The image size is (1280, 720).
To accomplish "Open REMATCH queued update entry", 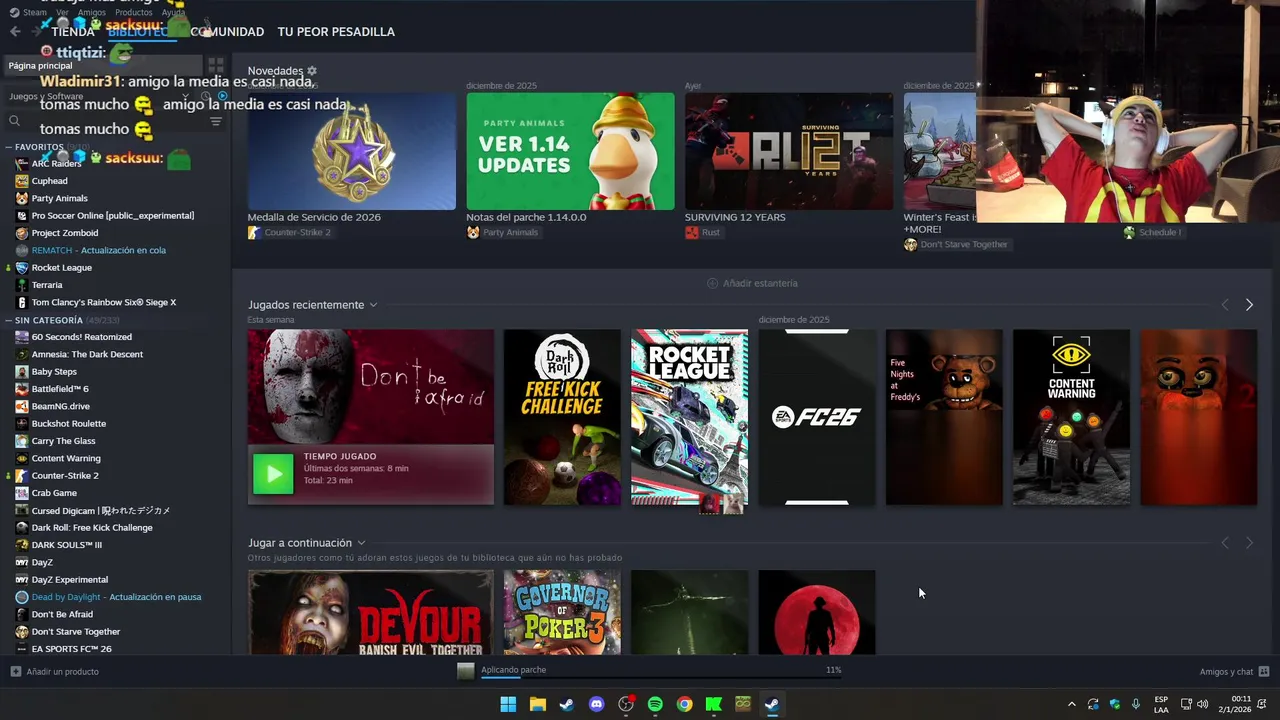I will coord(98,250).
